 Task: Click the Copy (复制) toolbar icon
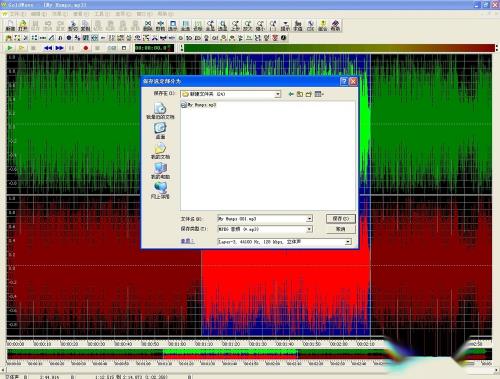[85, 25]
